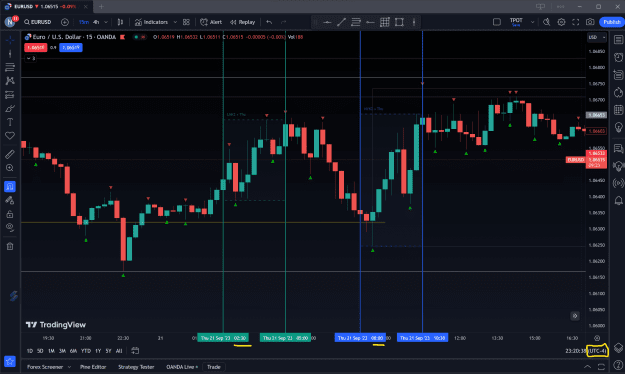Open the Strategy Tester tab
625x374 pixels.
pyautogui.click(x=136, y=367)
